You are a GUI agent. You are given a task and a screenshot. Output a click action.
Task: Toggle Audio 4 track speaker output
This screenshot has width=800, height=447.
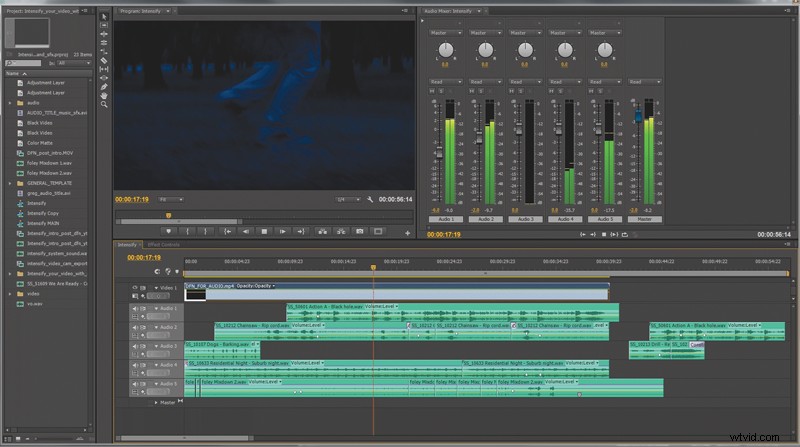coord(135,365)
